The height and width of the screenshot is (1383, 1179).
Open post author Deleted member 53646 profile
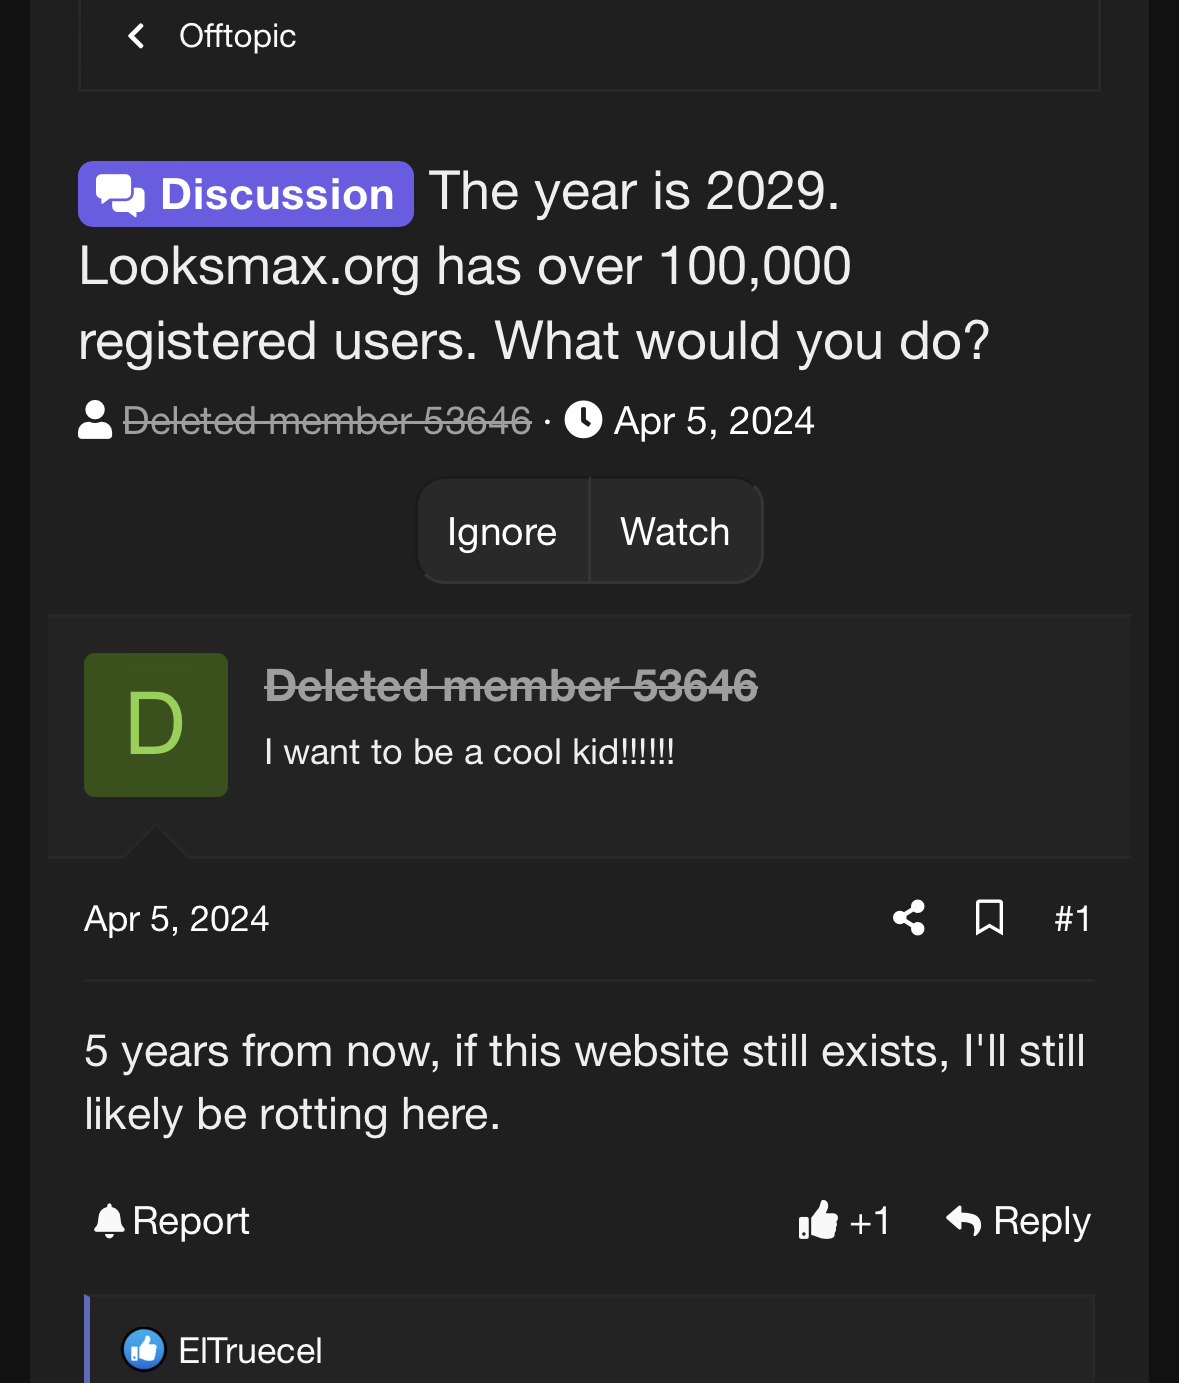tap(511, 686)
